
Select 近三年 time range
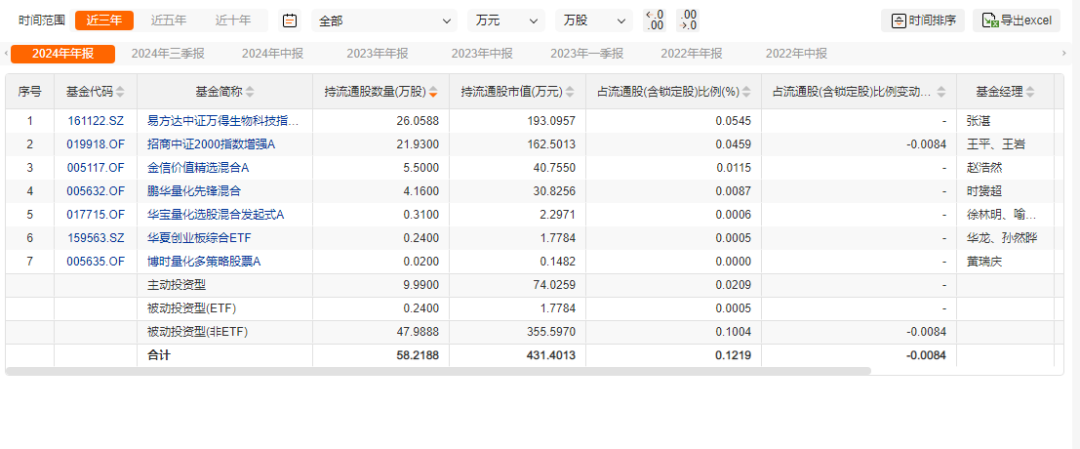pos(104,20)
